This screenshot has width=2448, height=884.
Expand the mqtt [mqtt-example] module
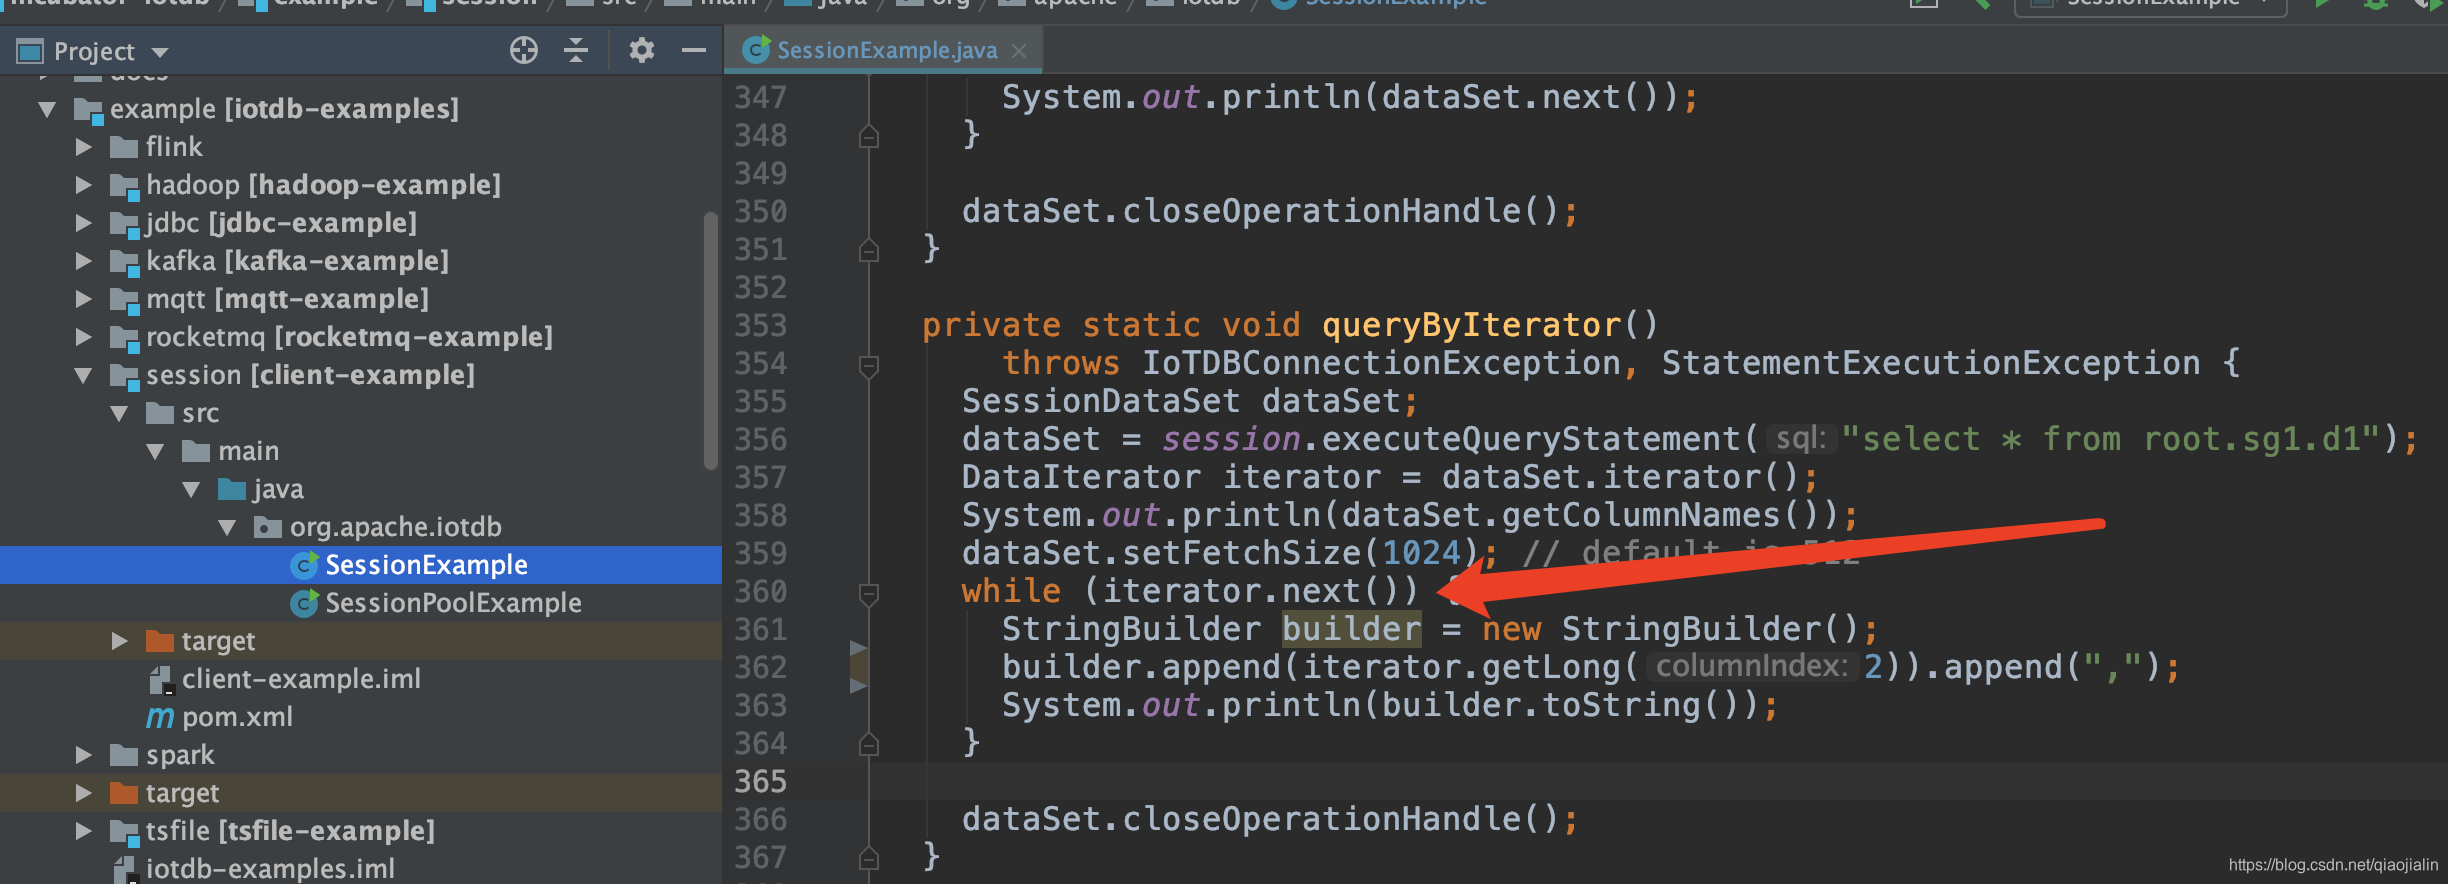[84, 299]
